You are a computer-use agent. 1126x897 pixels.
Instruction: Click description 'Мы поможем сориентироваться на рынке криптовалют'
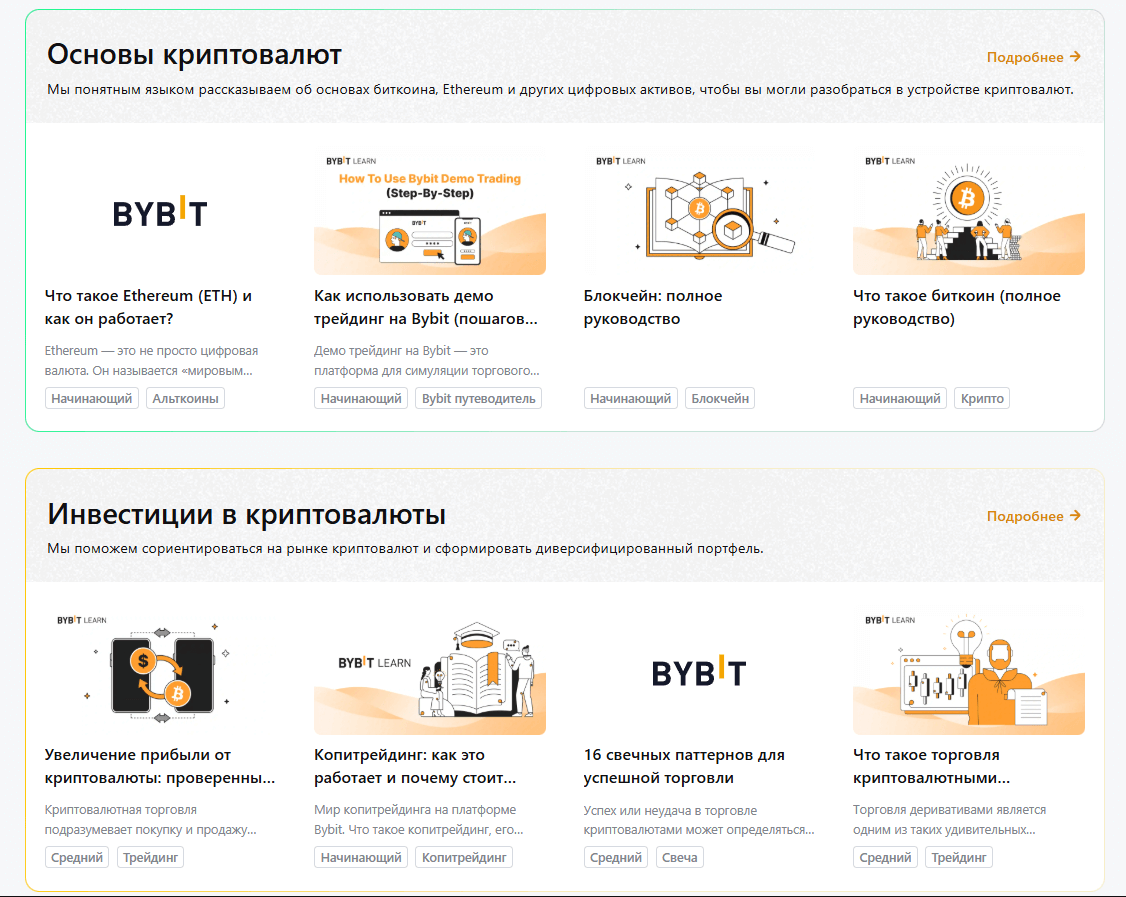[x=405, y=549]
